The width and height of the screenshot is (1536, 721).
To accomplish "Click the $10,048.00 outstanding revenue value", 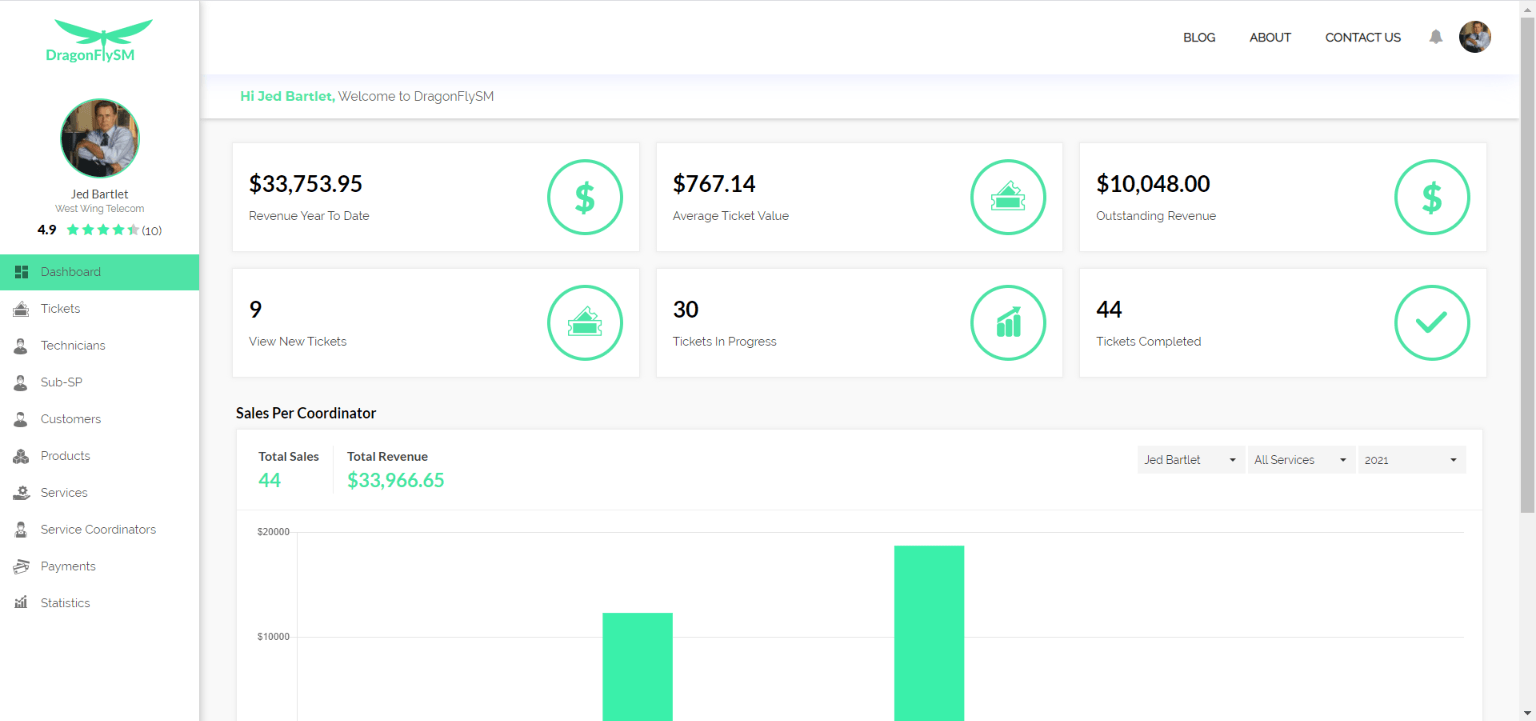I will (x=1153, y=184).
